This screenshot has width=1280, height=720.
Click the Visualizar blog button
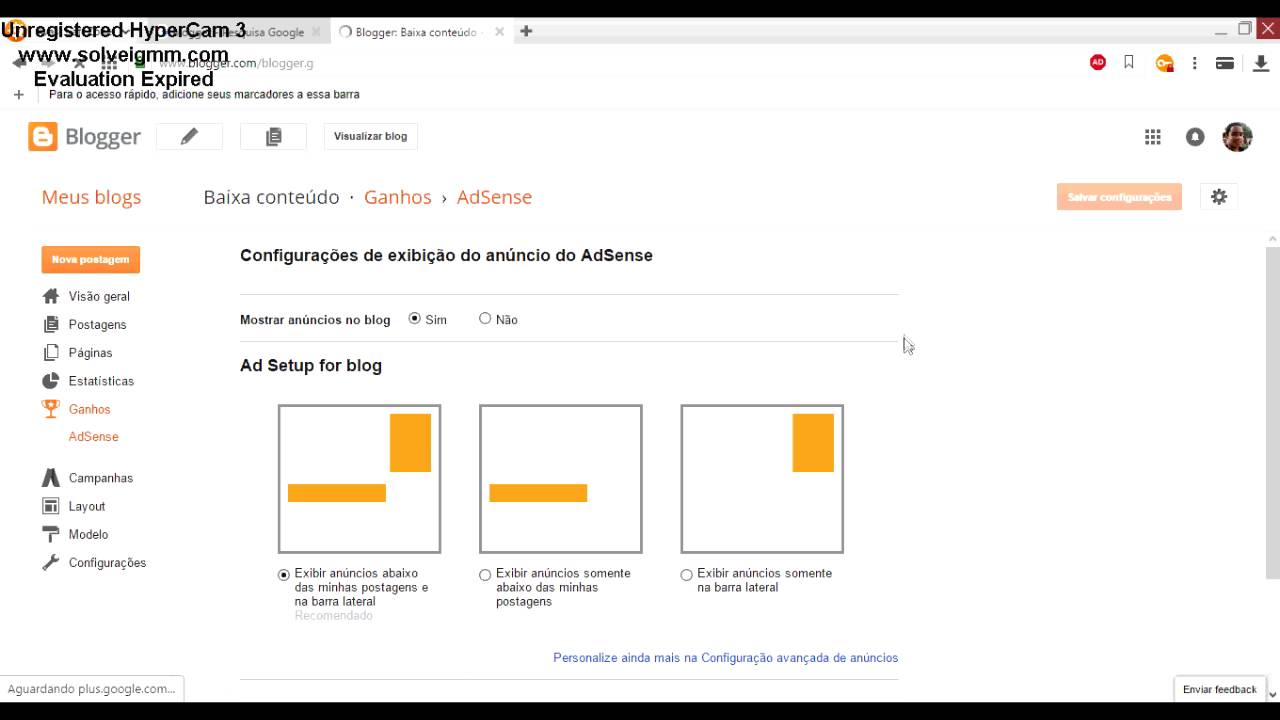coord(370,137)
